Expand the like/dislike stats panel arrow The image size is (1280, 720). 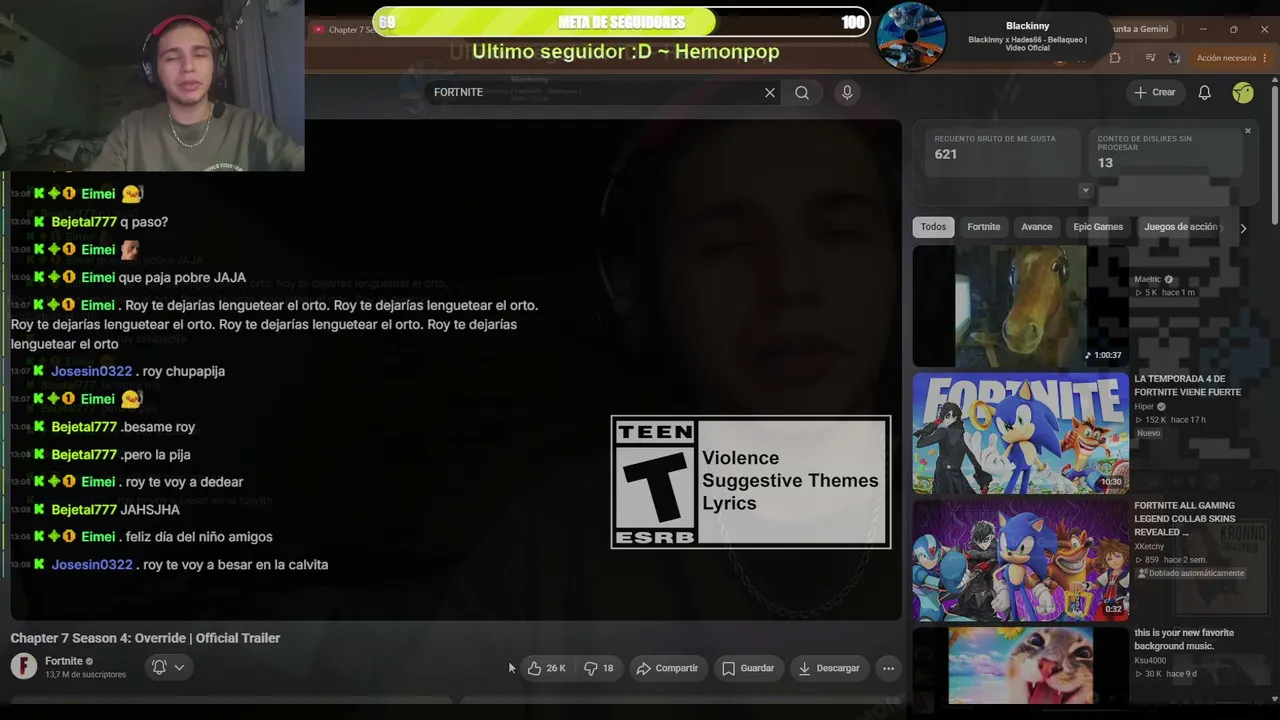[x=1086, y=191]
